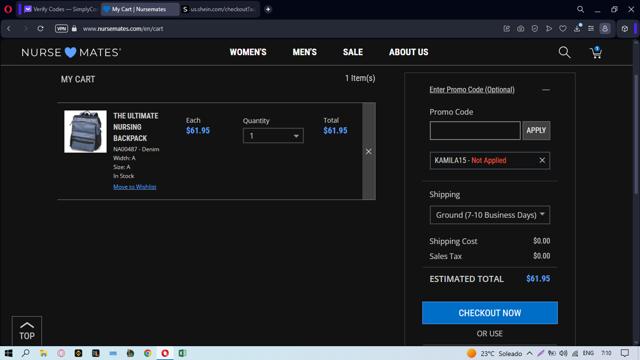Click the ENG language indicator
The width and height of the screenshot is (640, 360).
(x=588, y=353)
